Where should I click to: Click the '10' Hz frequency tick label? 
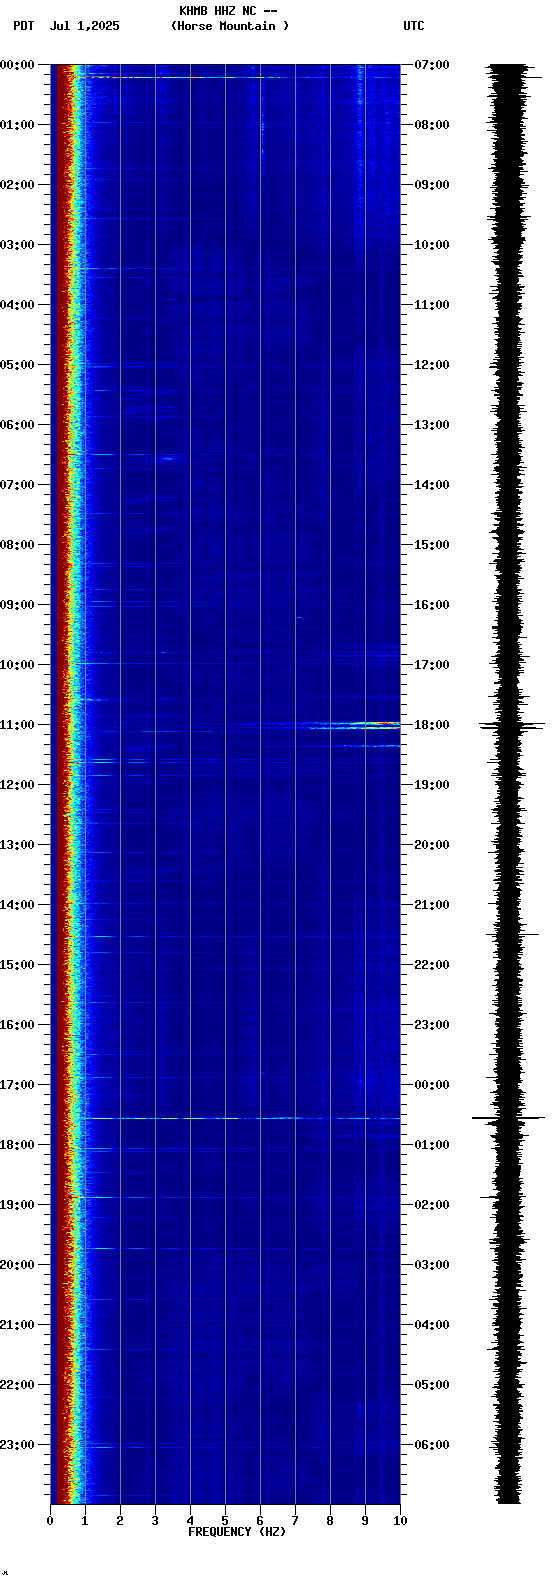tap(400, 1521)
